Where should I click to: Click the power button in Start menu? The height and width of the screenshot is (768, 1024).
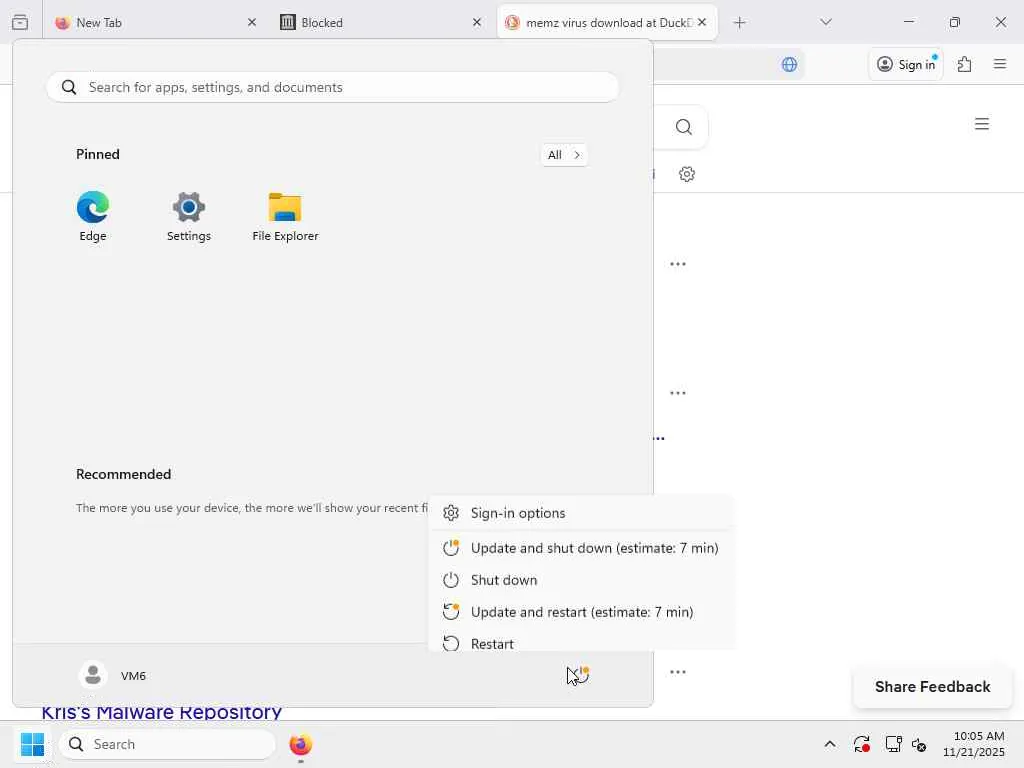(579, 675)
